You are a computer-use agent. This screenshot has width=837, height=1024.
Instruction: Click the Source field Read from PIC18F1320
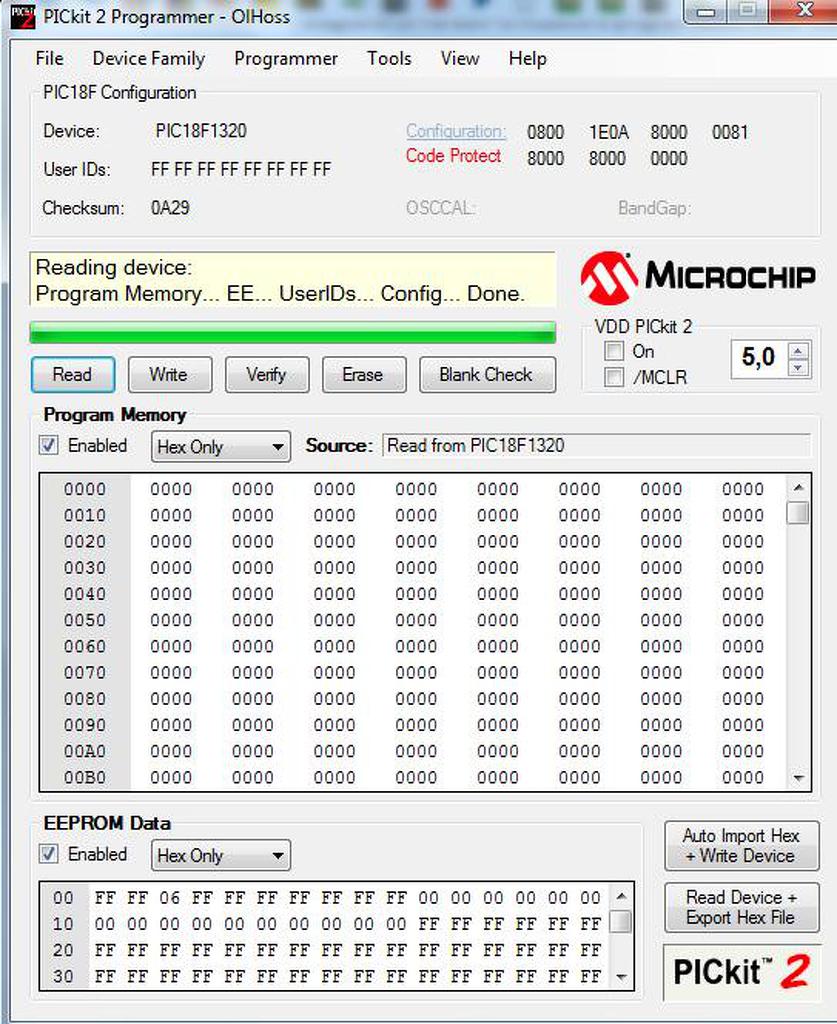click(x=596, y=446)
